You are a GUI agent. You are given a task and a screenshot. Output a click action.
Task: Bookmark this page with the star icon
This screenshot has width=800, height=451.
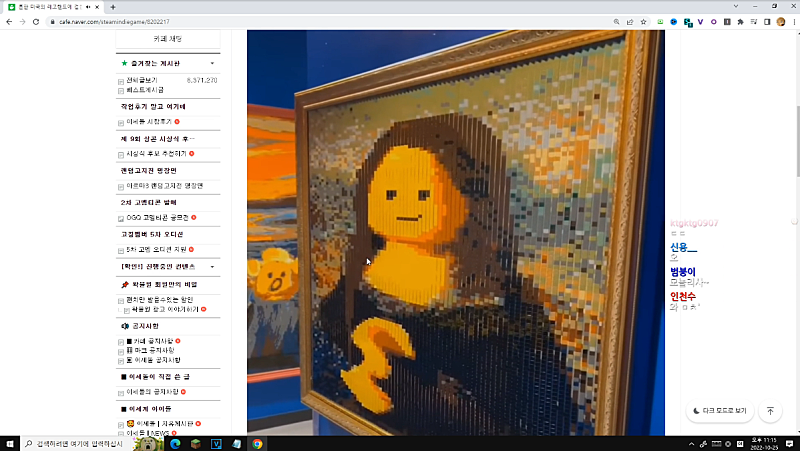[643, 22]
